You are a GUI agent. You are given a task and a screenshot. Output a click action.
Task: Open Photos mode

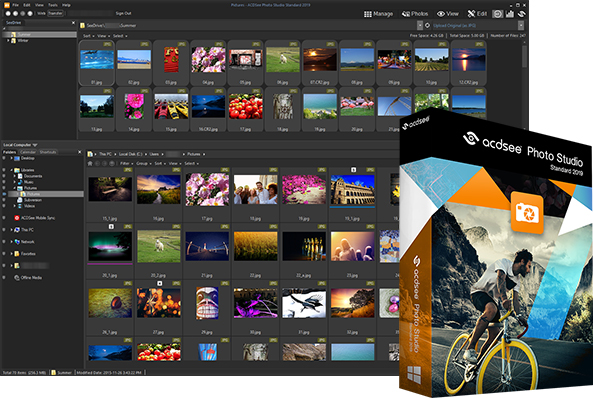coord(415,14)
